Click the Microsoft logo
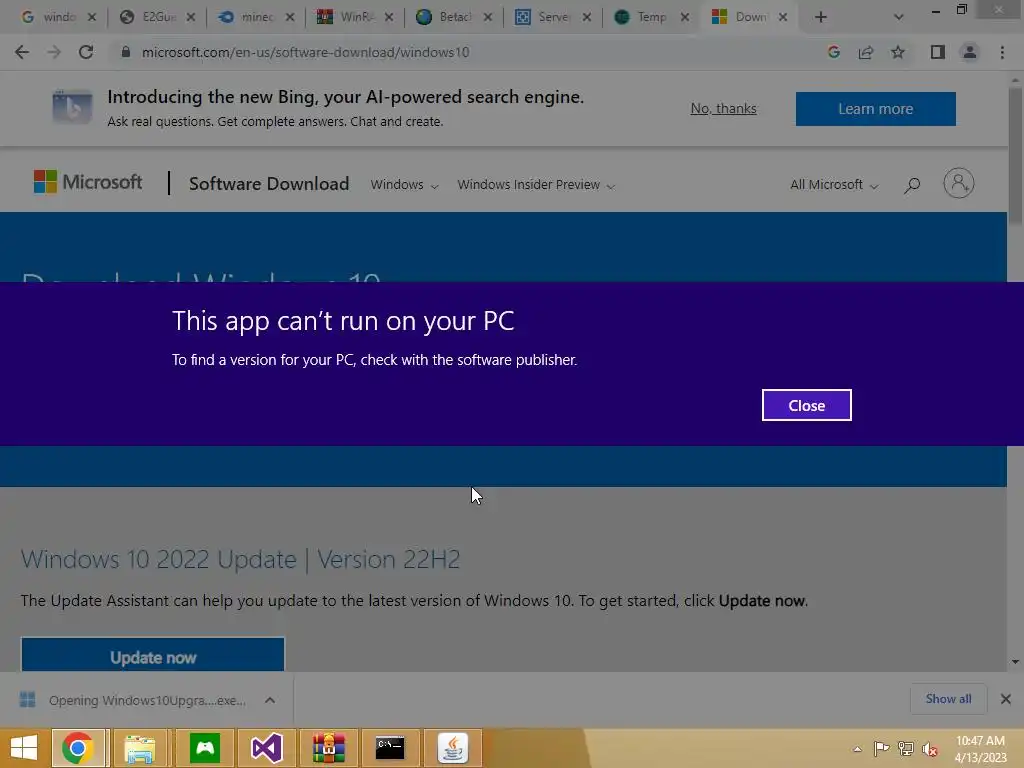 coord(88,182)
